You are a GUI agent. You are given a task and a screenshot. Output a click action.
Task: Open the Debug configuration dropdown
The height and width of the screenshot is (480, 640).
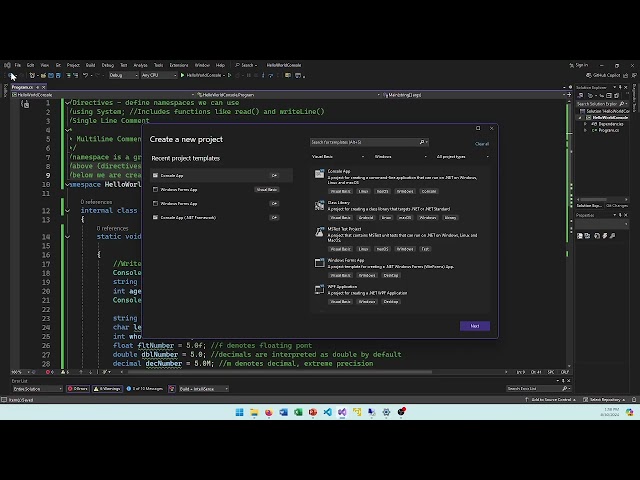point(123,75)
